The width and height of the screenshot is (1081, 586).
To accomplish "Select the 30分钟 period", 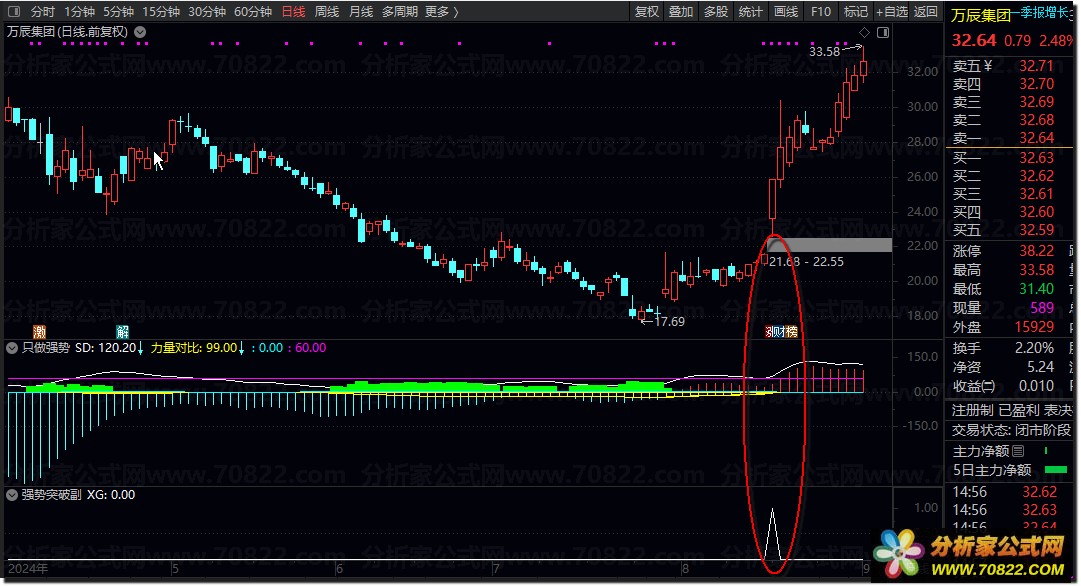I will [208, 12].
